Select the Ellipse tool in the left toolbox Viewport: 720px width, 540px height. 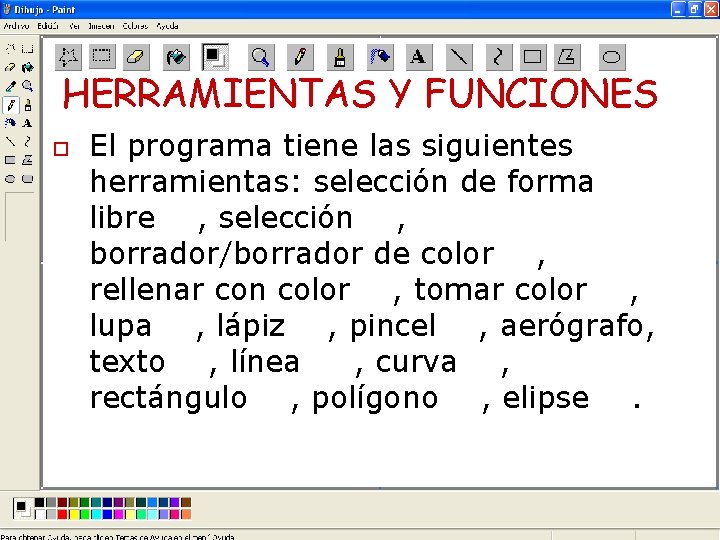(x=11, y=179)
